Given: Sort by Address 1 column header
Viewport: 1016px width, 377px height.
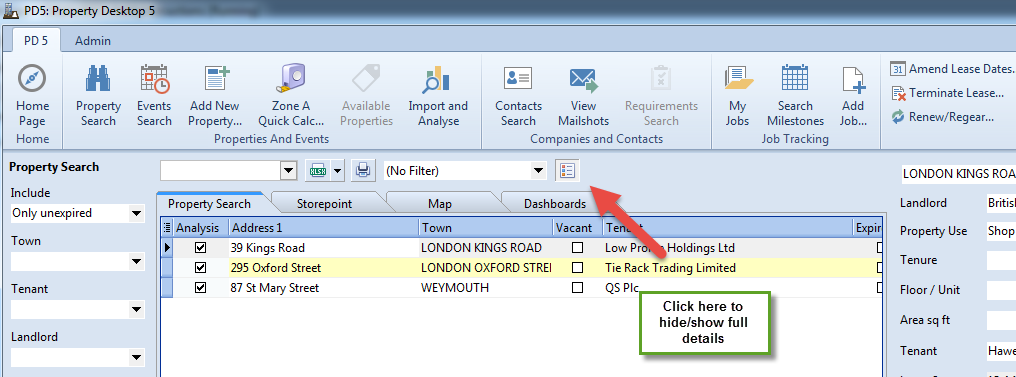Looking at the screenshot, I should 324,228.
